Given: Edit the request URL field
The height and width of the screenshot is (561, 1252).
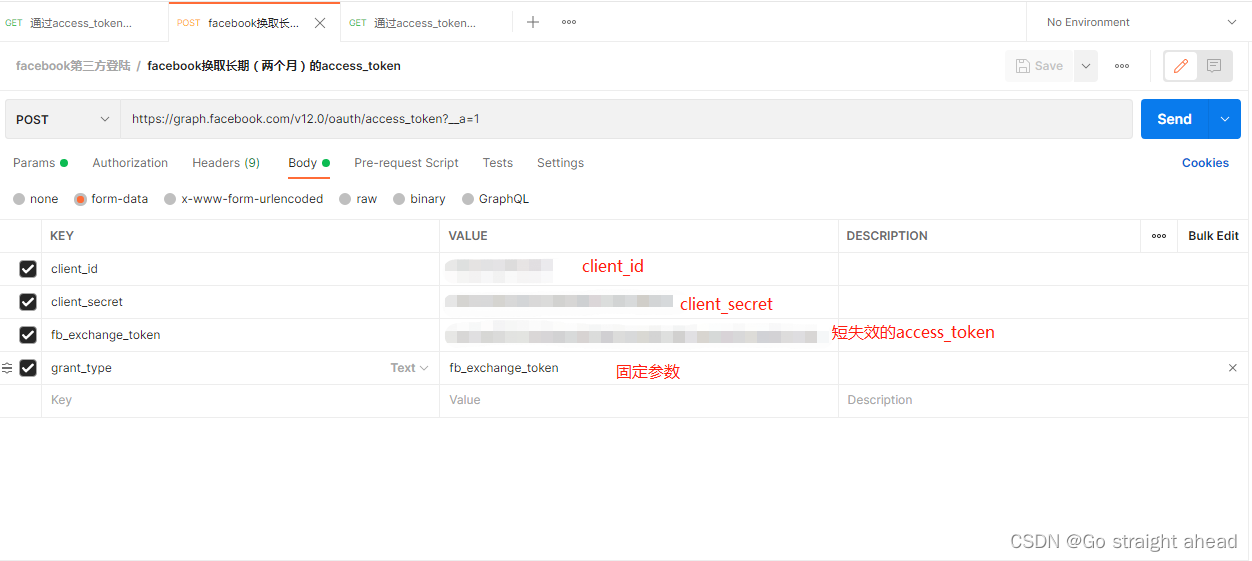Looking at the screenshot, I should point(626,119).
